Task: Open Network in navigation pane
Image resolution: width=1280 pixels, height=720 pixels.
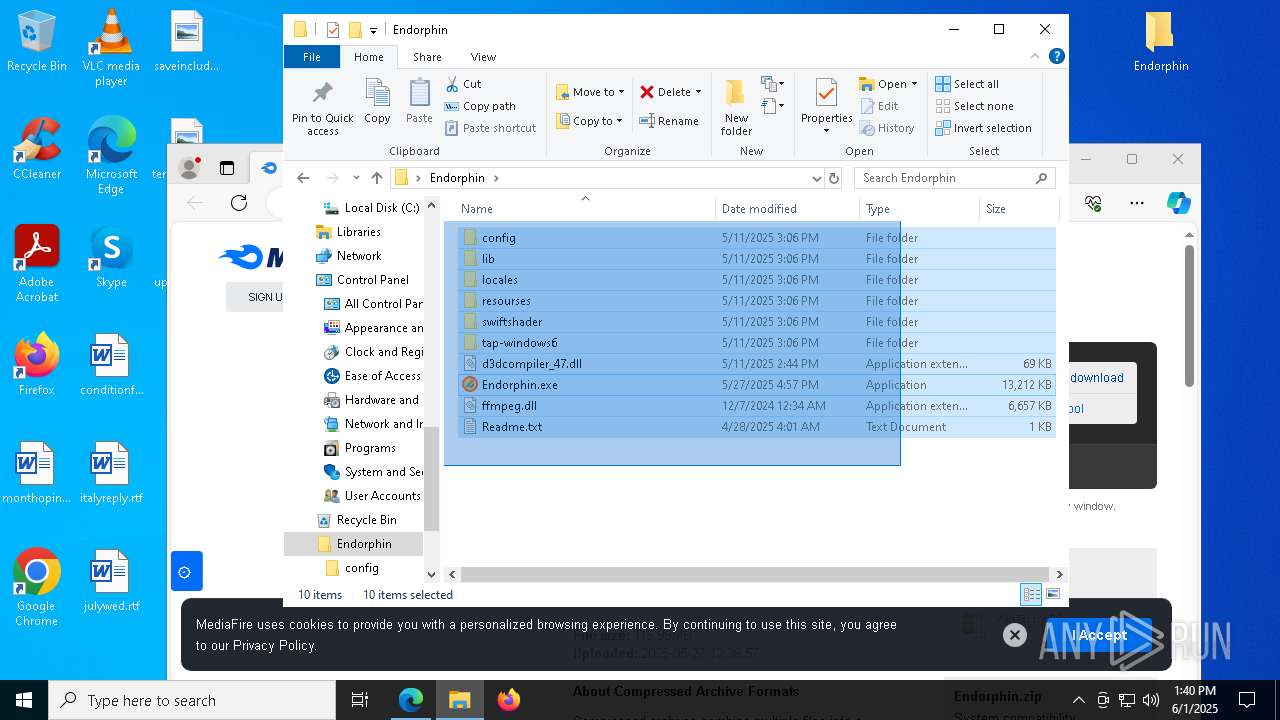Action: point(349,256)
